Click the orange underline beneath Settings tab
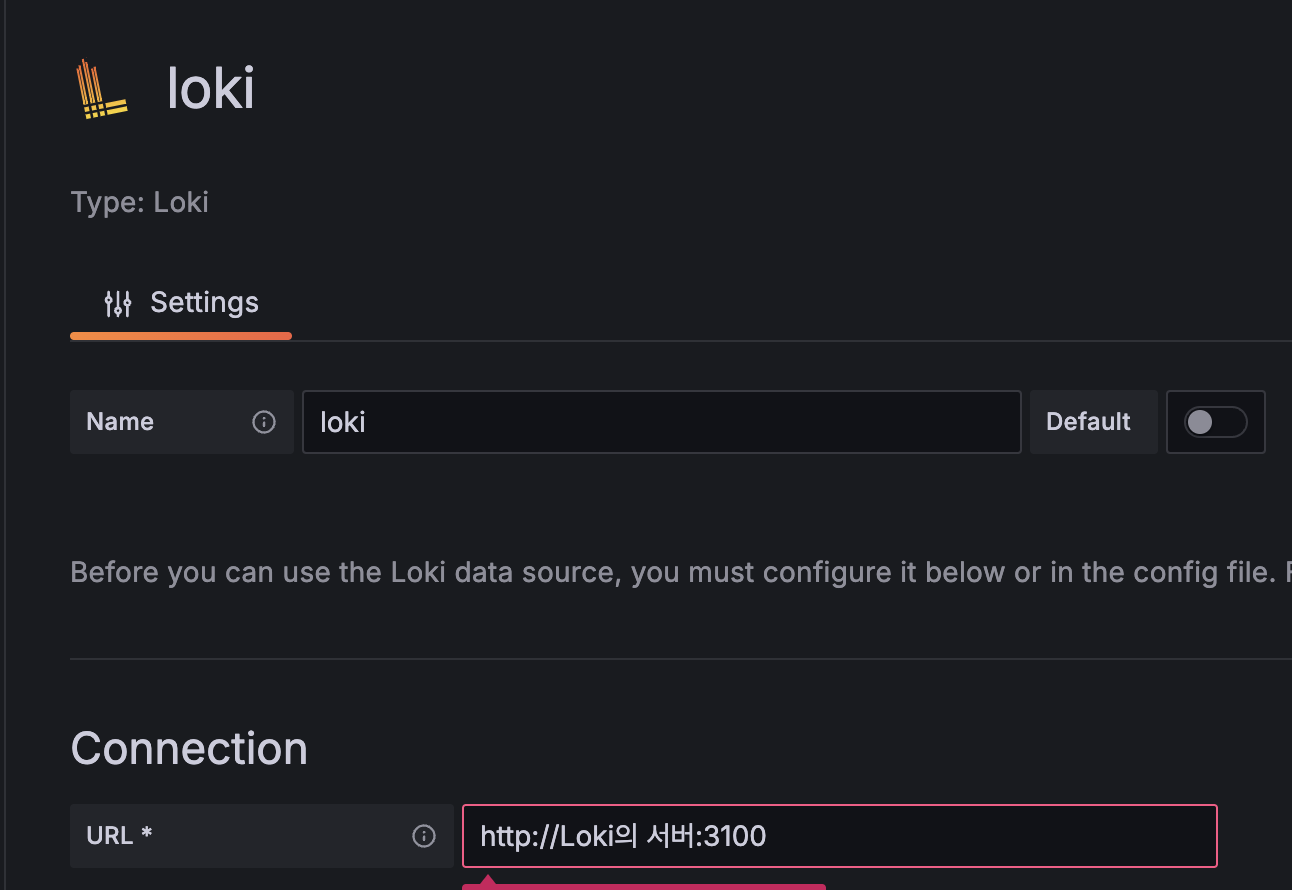 click(x=181, y=336)
